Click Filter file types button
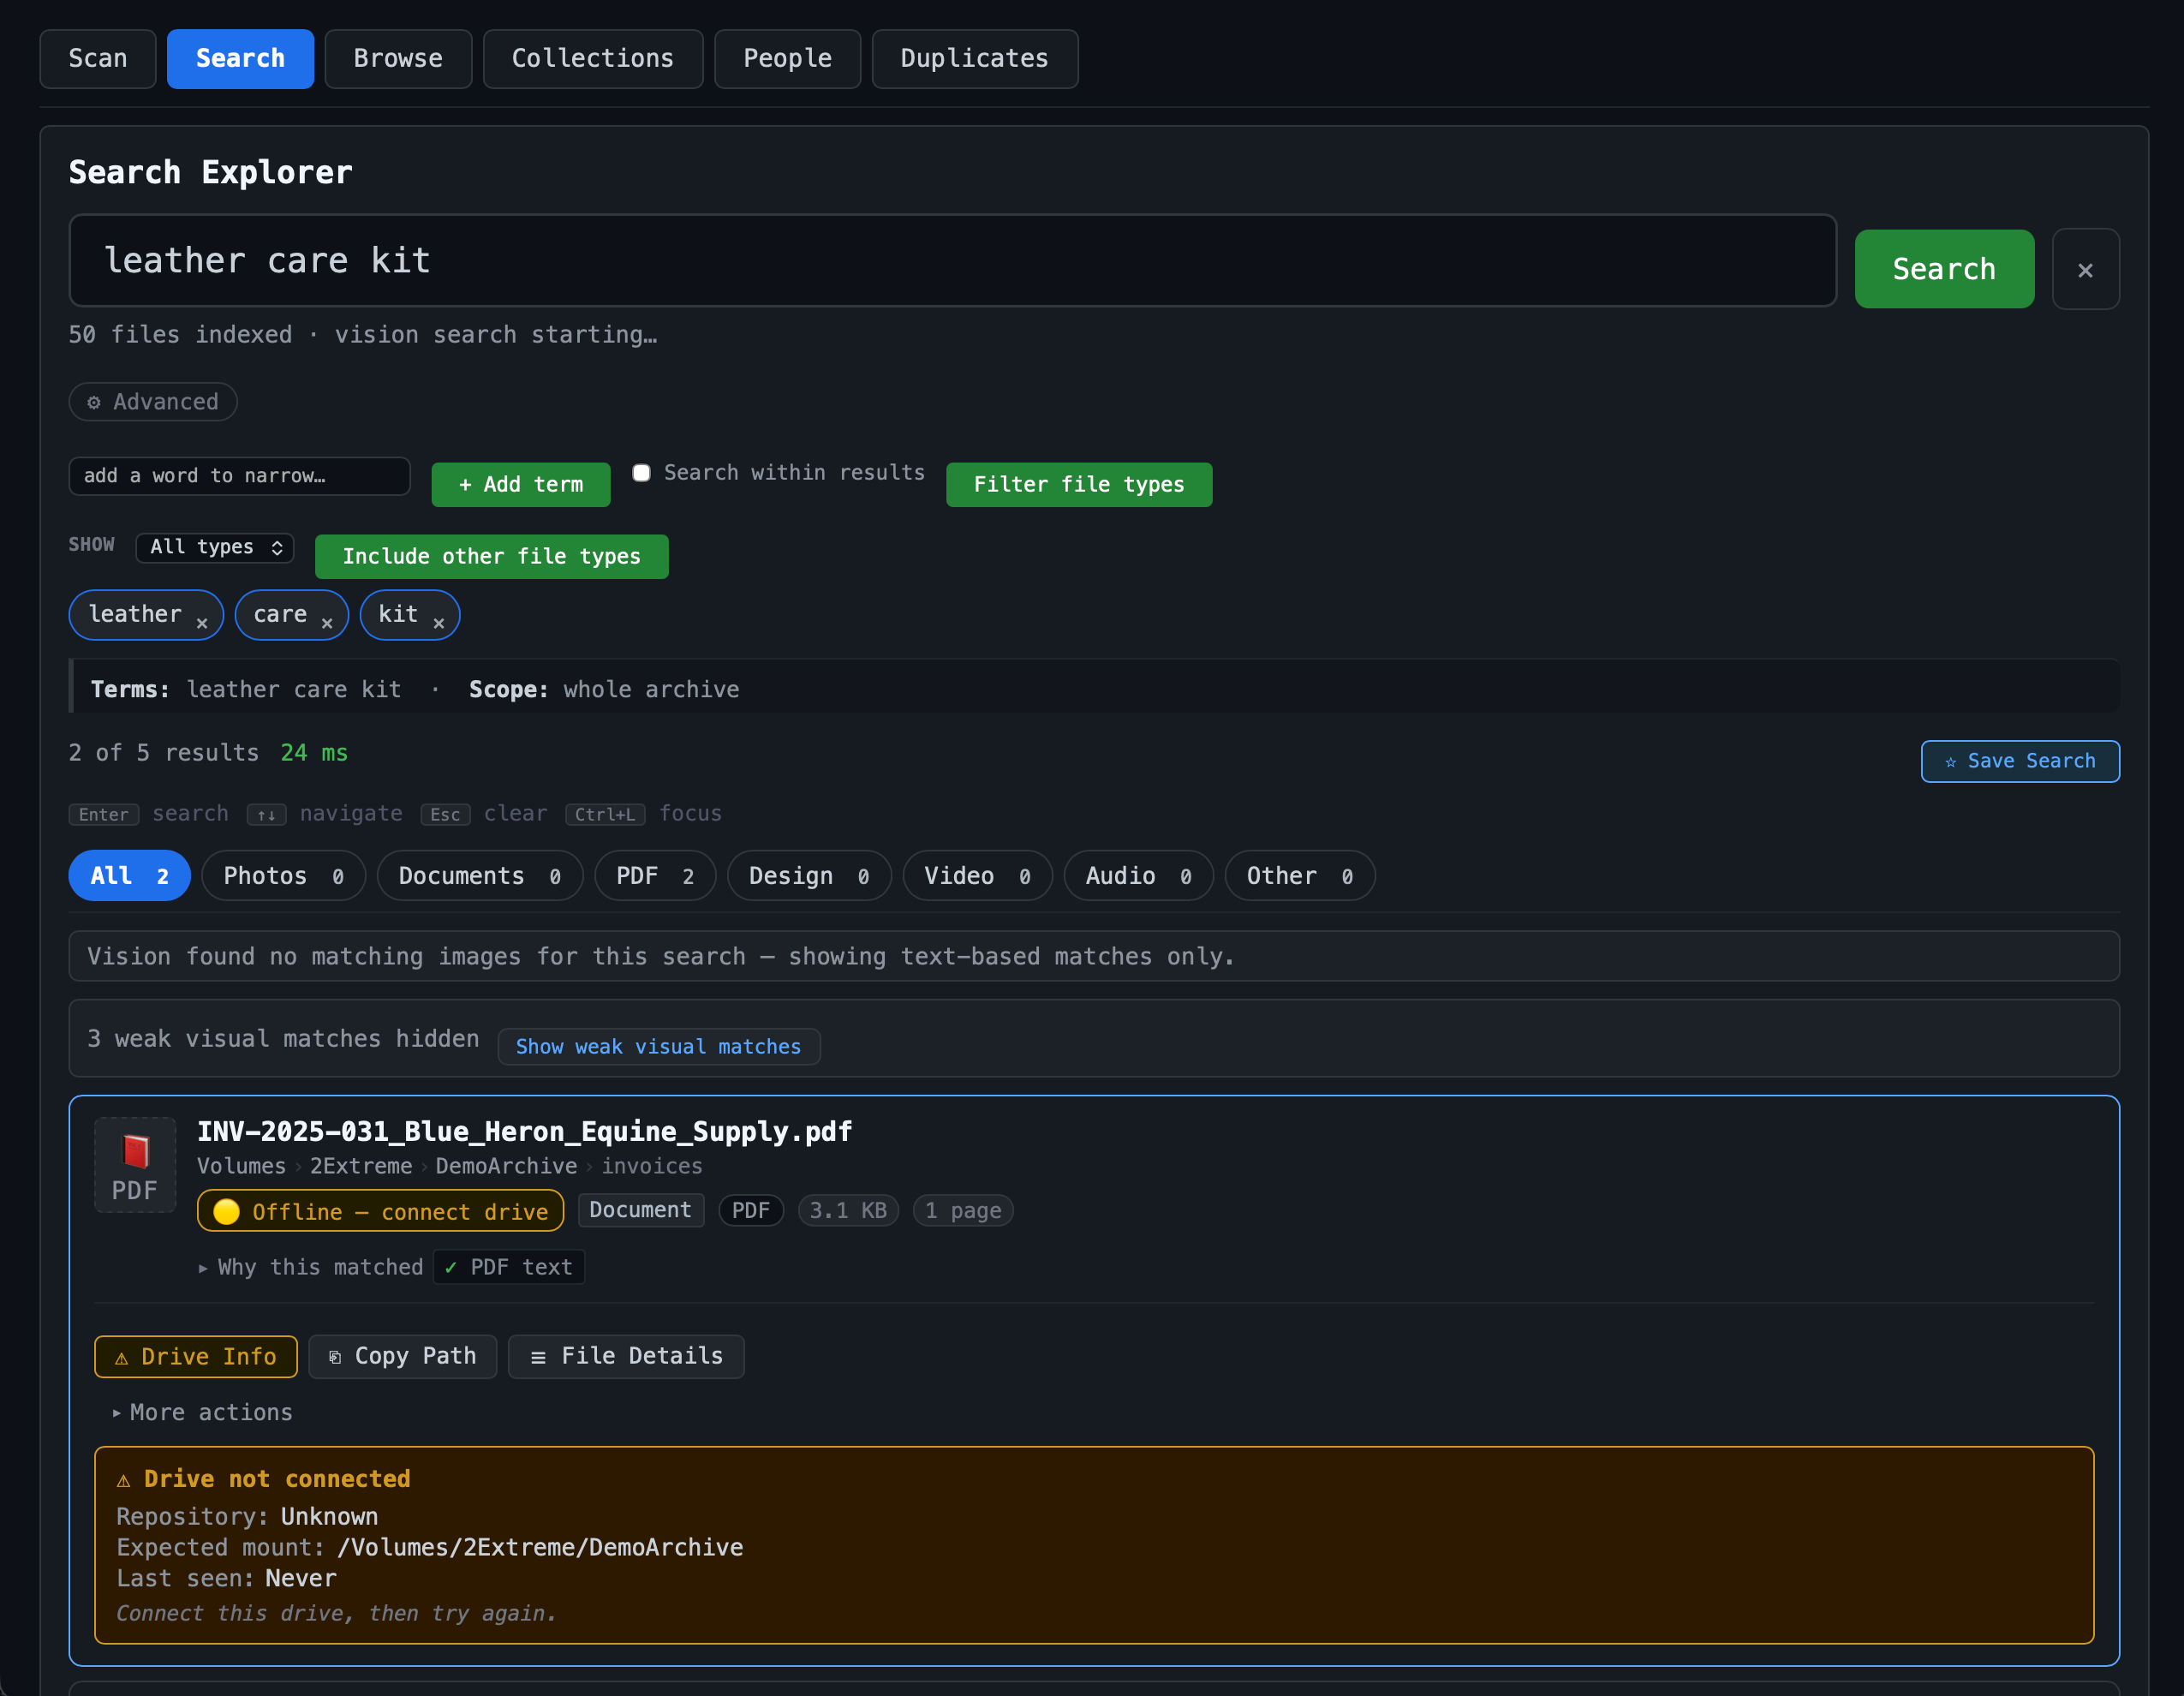The height and width of the screenshot is (1696, 2184). [1079, 485]
